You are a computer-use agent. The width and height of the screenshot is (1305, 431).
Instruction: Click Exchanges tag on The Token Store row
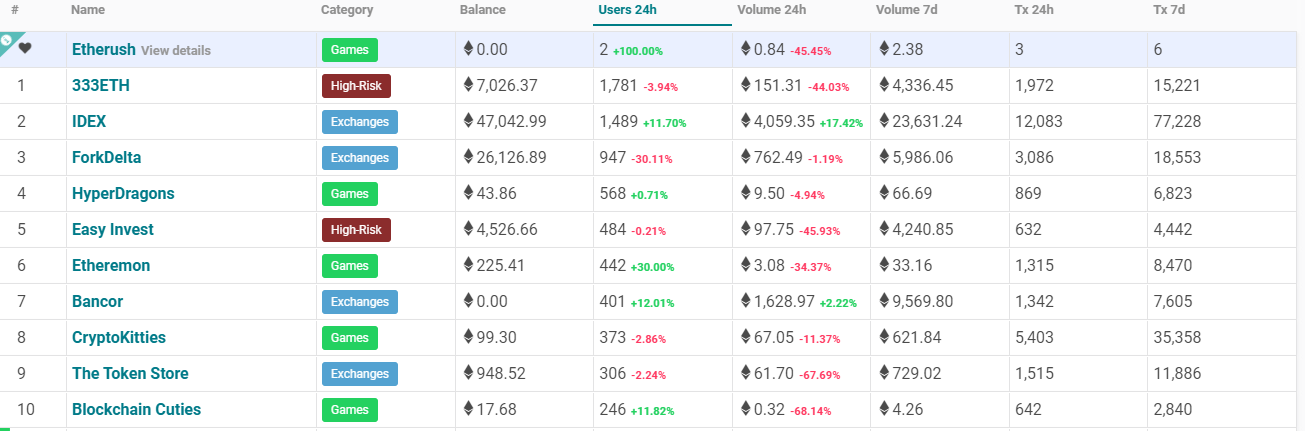click(x=360, y=374)
